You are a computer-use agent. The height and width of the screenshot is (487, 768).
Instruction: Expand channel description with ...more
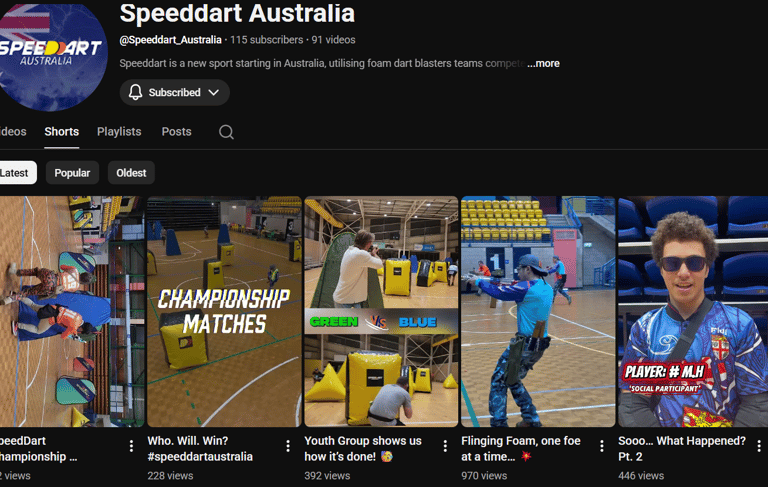(x=544, y=63)
